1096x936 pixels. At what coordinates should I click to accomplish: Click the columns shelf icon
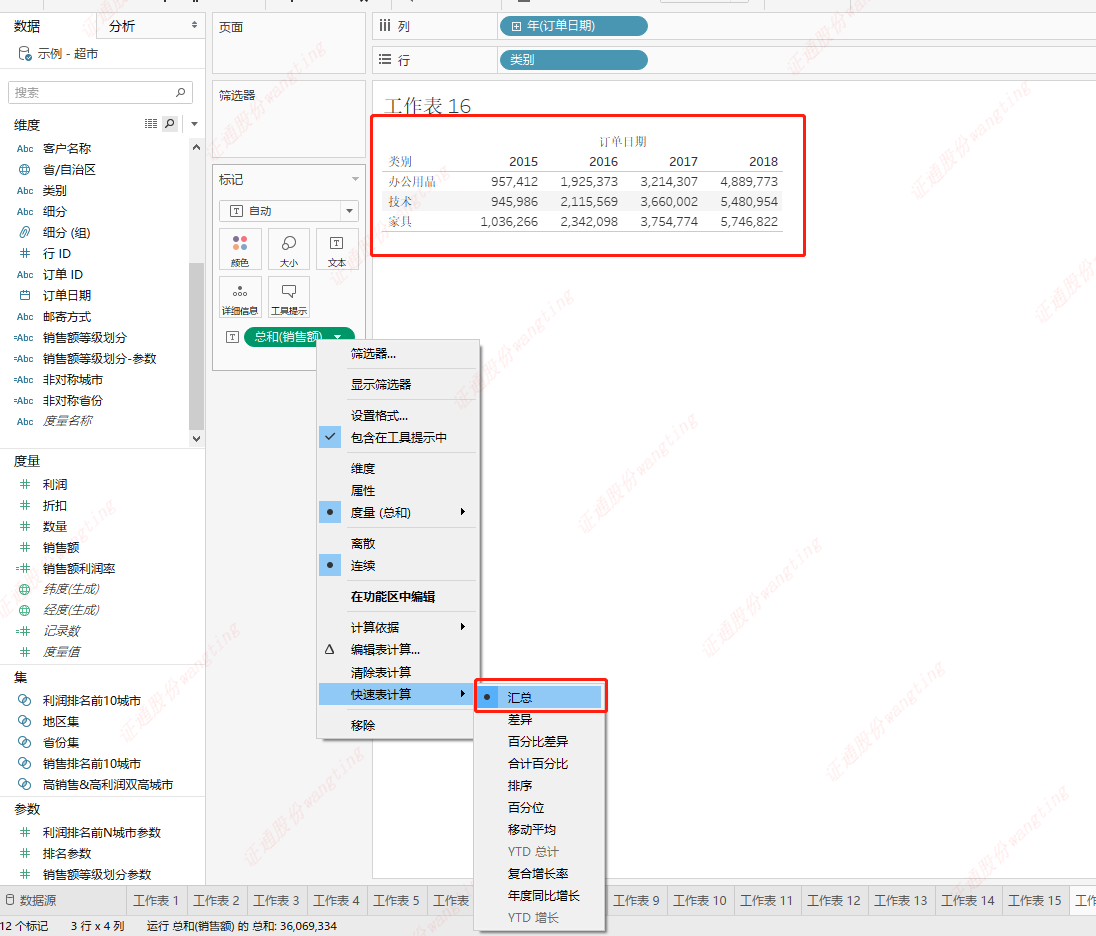[x=384, y=26]
